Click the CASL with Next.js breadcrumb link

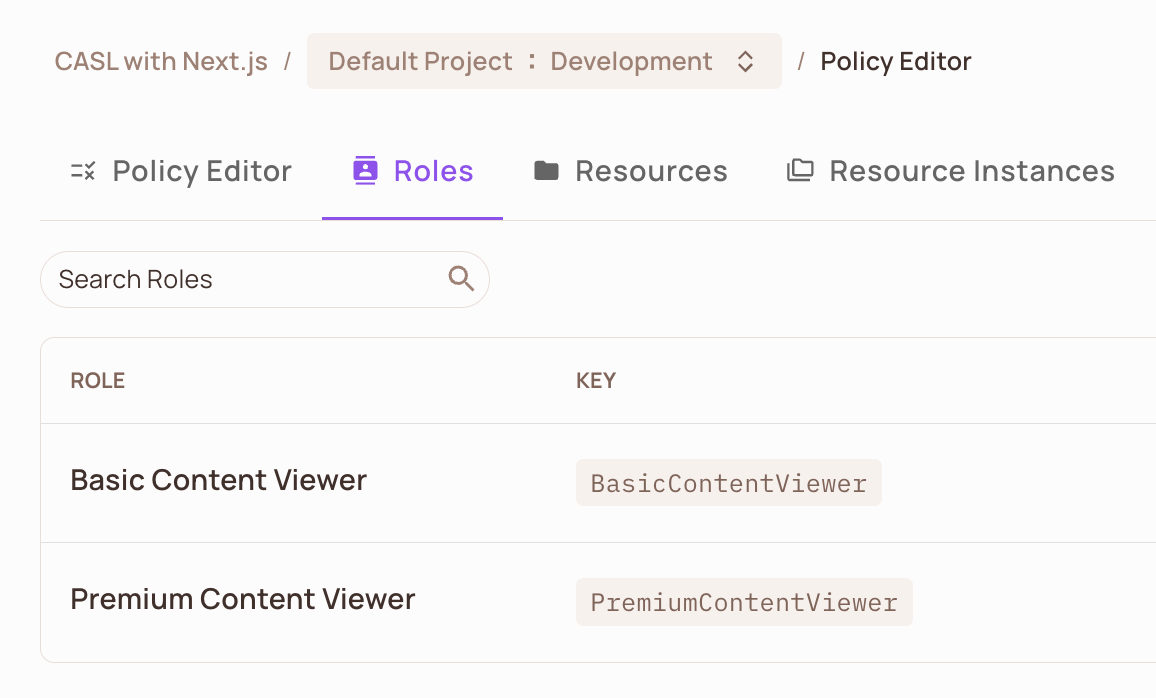tap(160, 61)
